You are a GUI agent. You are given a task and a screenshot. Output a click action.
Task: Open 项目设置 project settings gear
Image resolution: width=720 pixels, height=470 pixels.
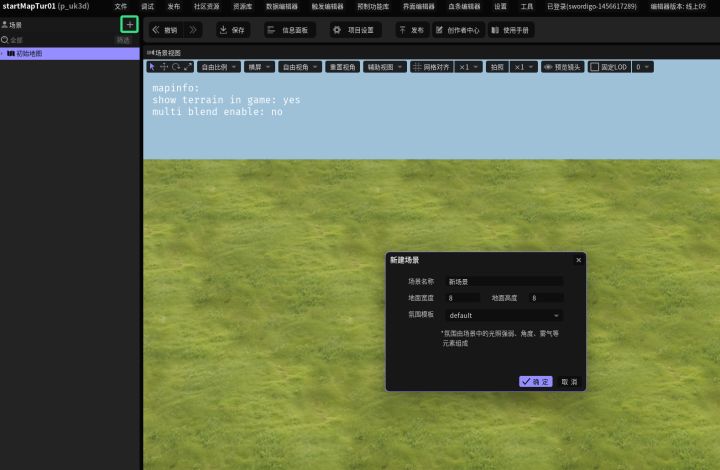[355, 30]
